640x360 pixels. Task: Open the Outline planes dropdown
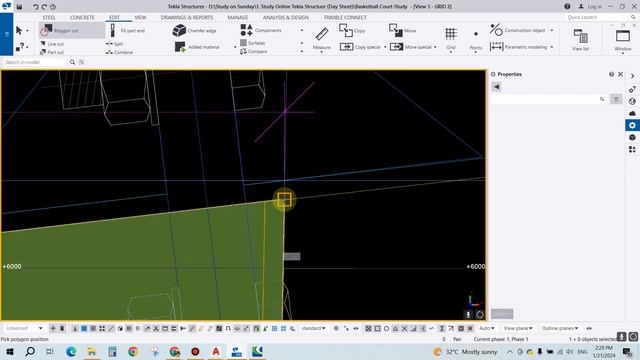pos(560,328)
